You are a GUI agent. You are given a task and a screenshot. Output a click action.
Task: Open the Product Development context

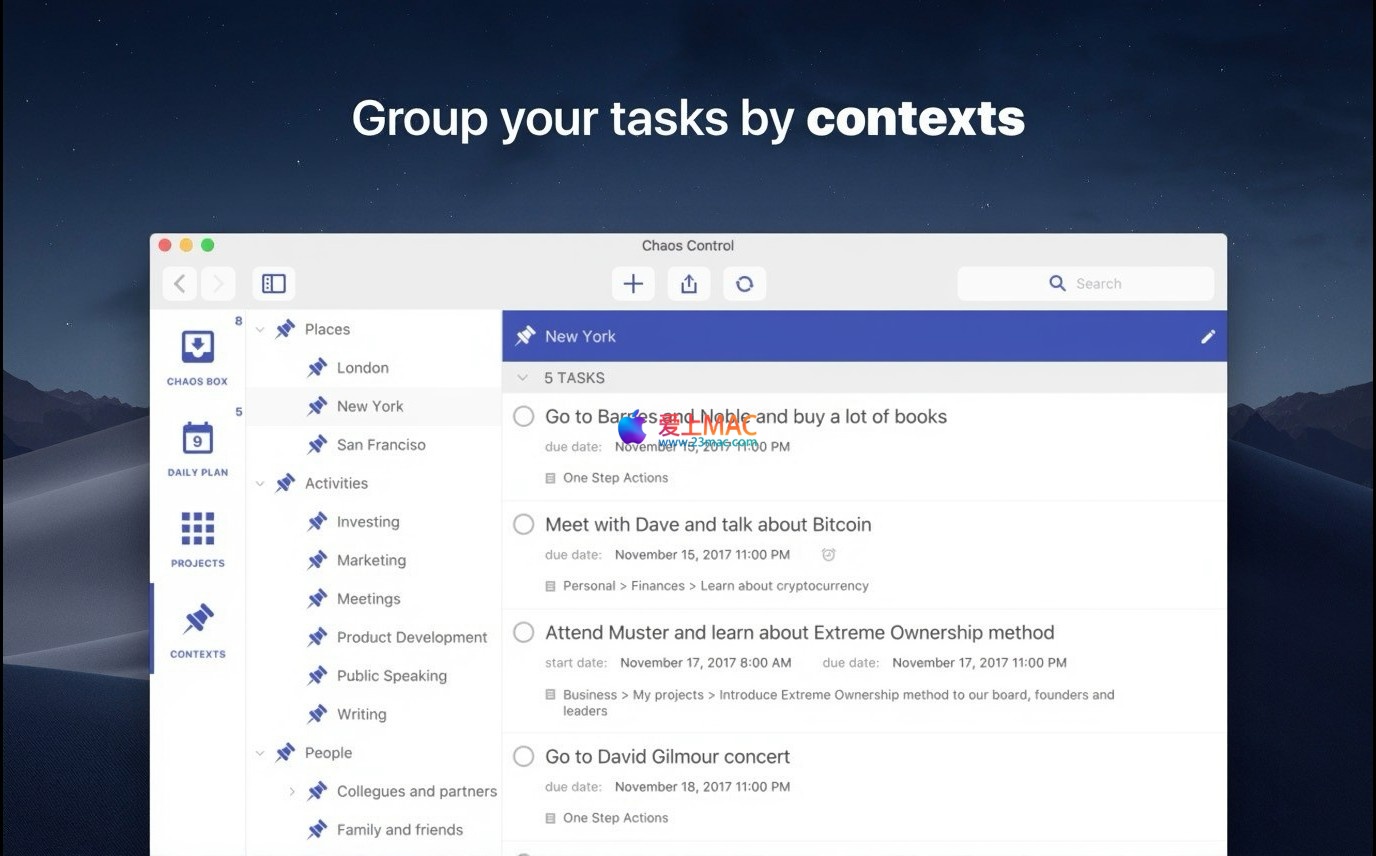coord(411,638)
